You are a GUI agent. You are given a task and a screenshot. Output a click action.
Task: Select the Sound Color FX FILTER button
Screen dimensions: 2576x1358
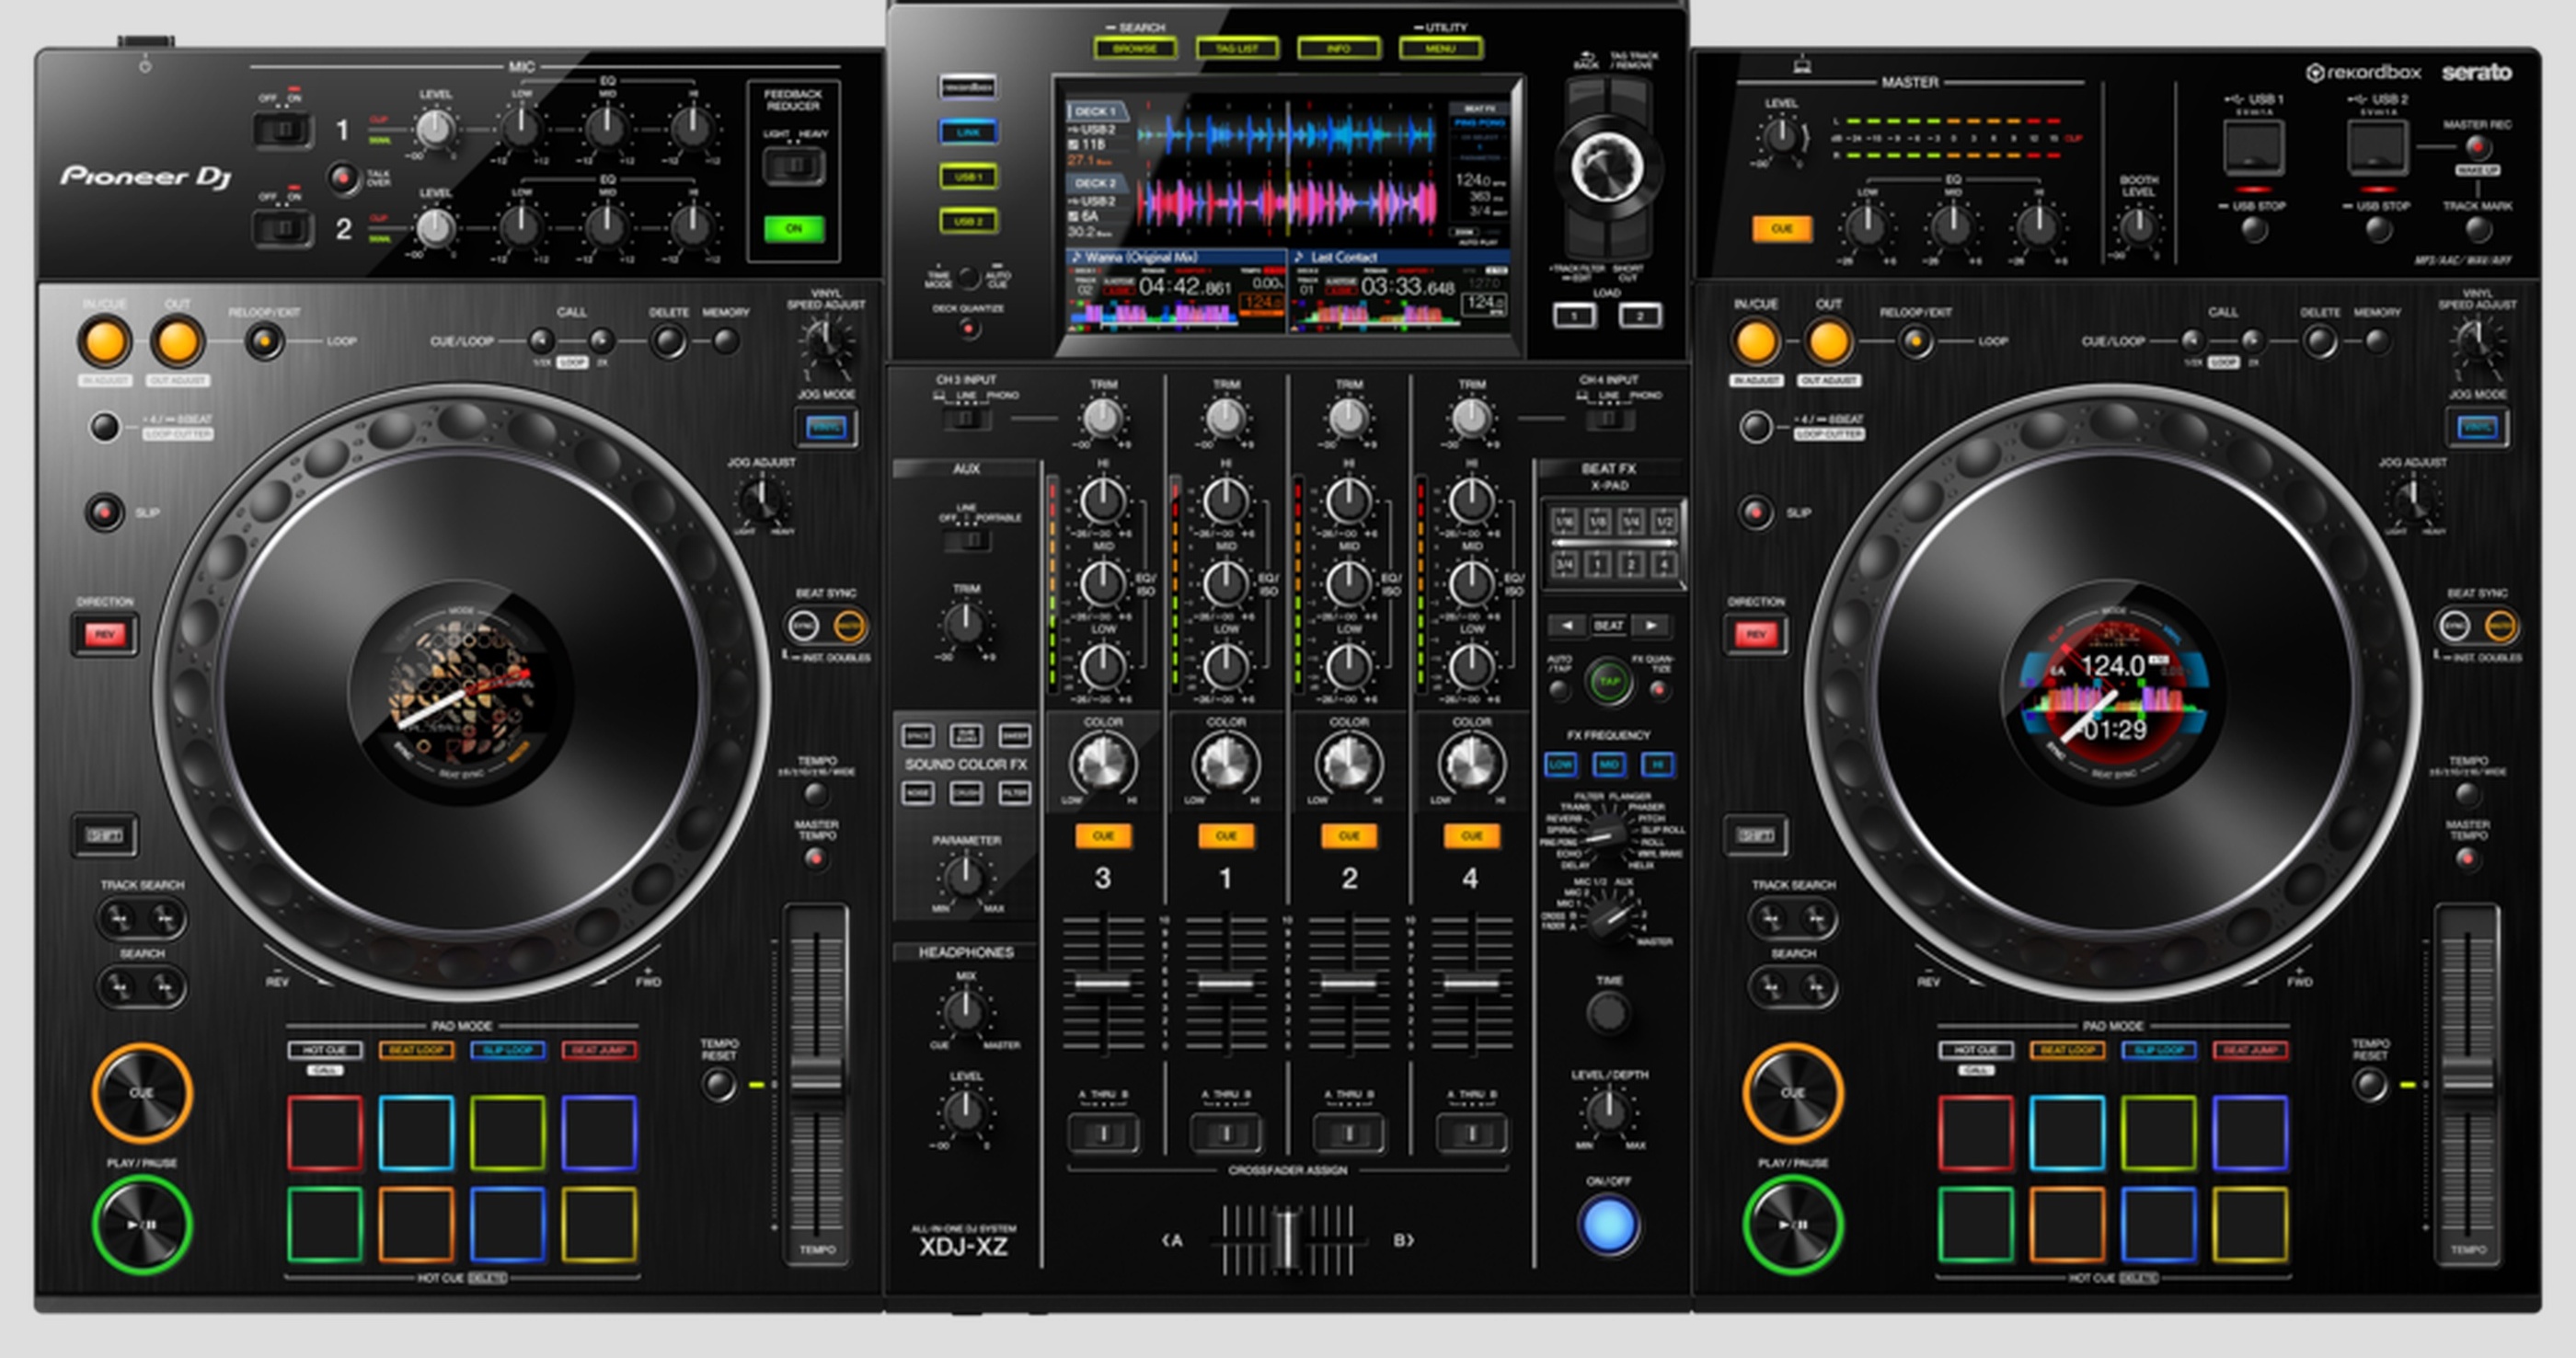click(1014, 793)
